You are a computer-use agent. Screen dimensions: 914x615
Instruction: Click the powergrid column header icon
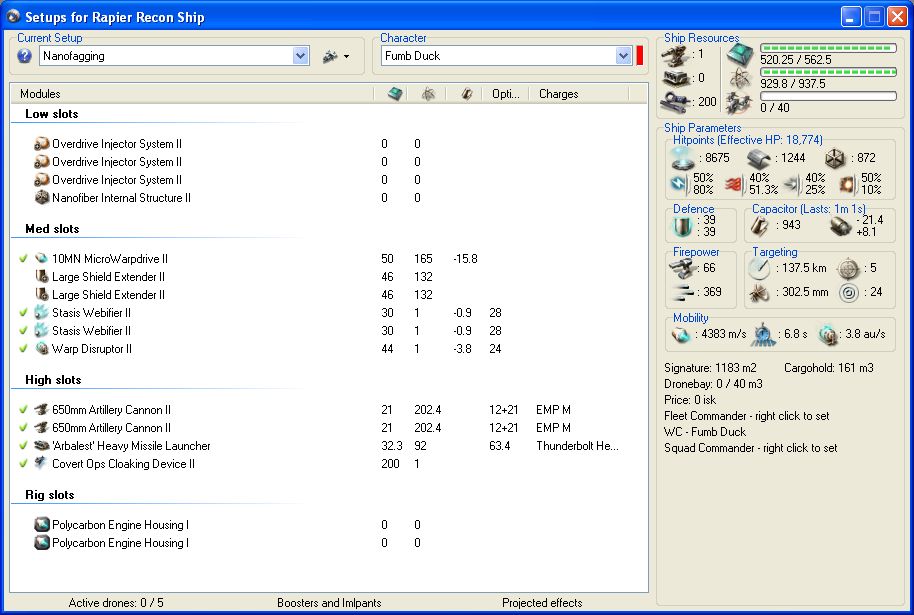[x=427, y=94]
